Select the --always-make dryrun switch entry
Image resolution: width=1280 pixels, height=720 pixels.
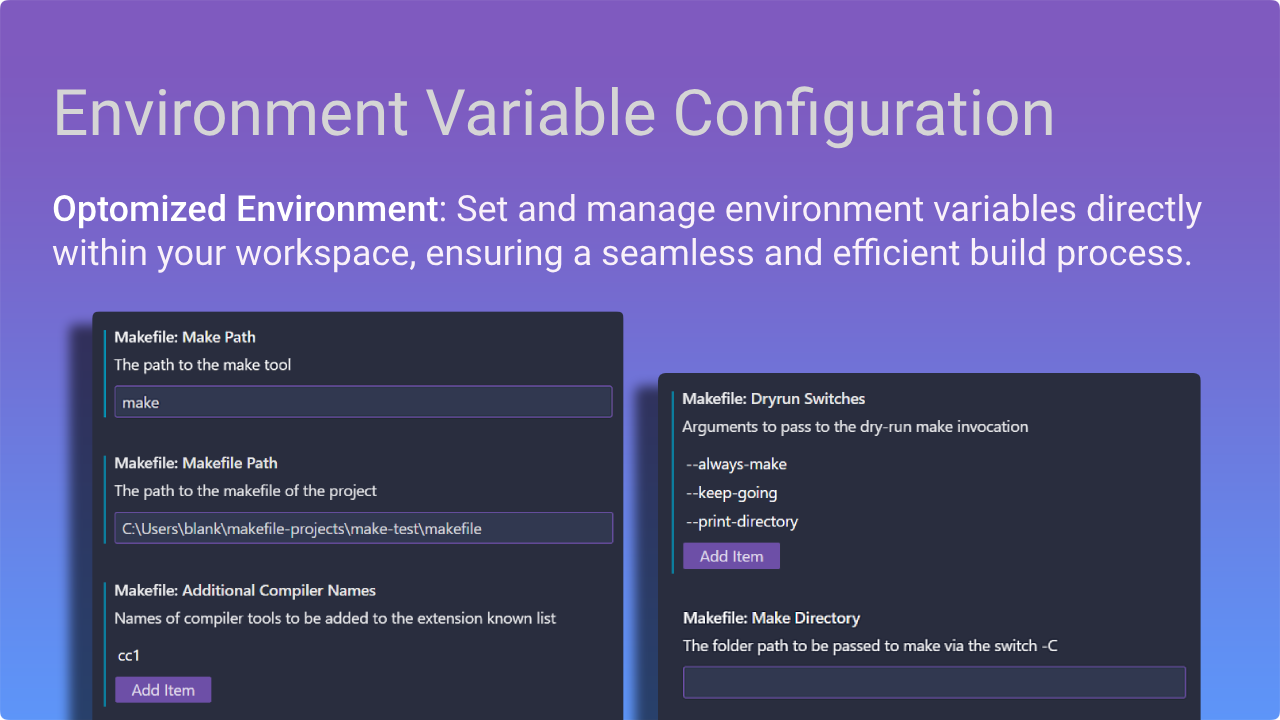pos(736,464)
